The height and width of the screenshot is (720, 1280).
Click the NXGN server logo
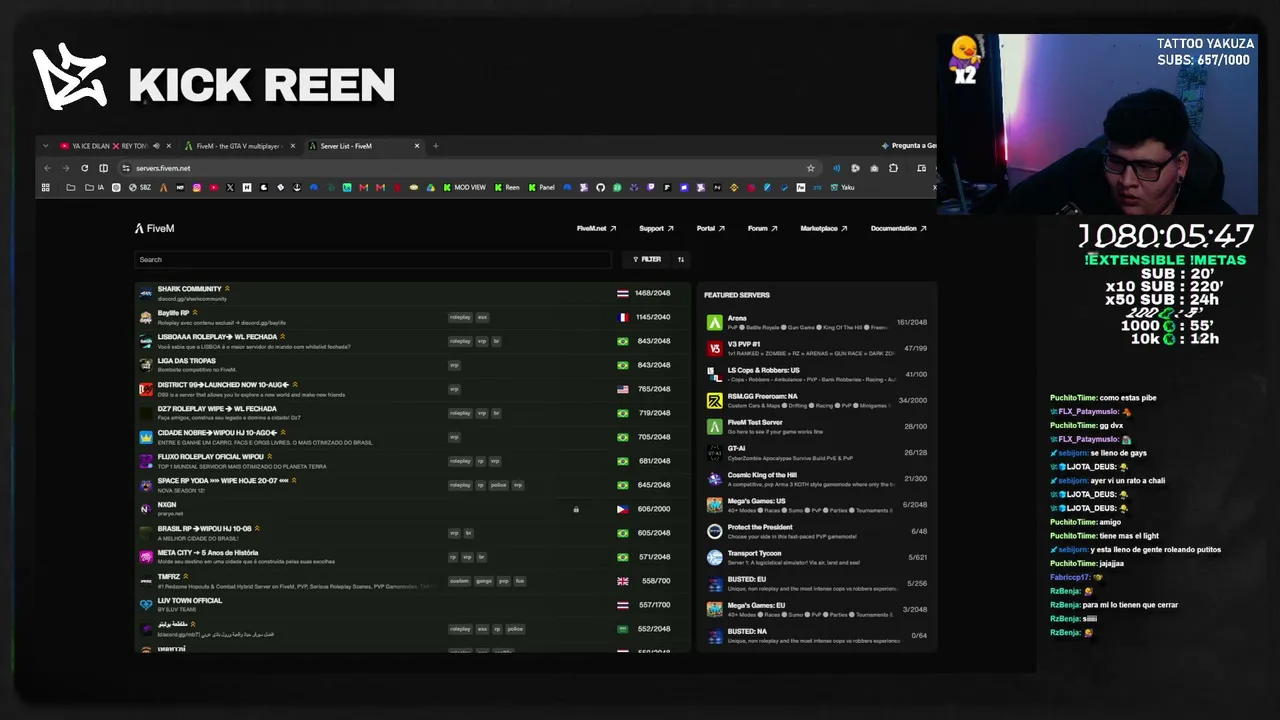point(146,509)
